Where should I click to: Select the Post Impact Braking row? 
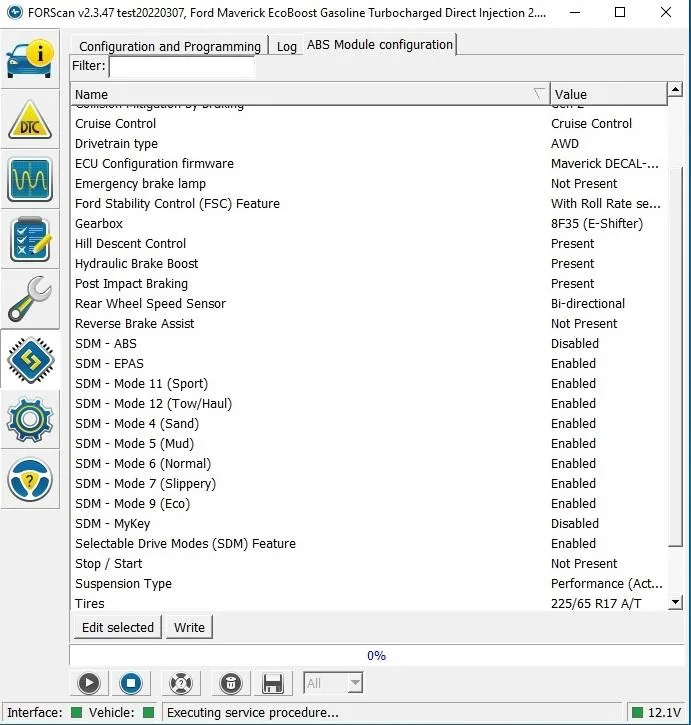[369, 283]
